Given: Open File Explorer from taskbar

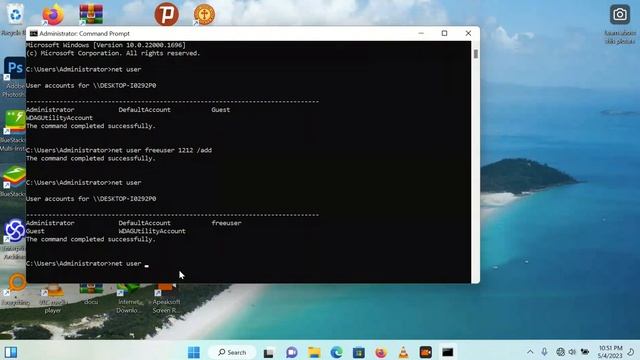Looking at the screenshot, I should pos(314,352).
